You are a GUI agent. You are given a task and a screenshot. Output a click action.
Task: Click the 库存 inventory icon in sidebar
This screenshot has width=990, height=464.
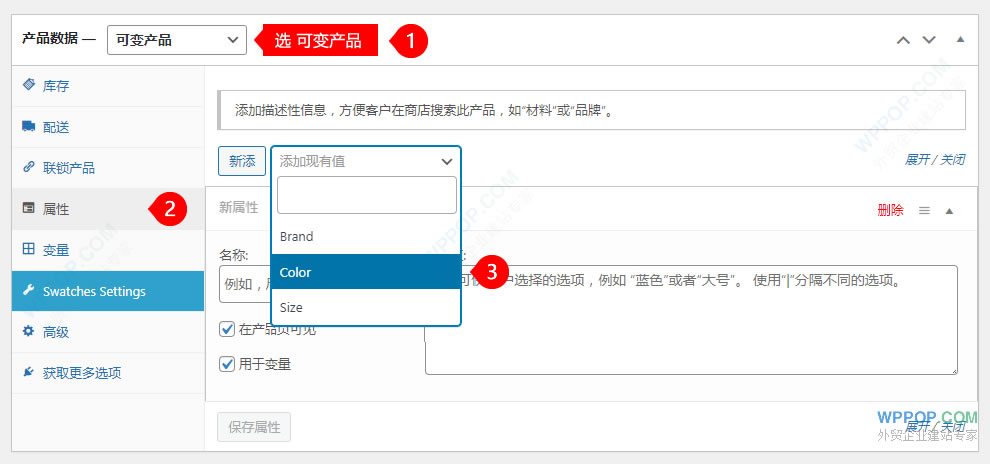pyautogui.click(x=28, y=86)
